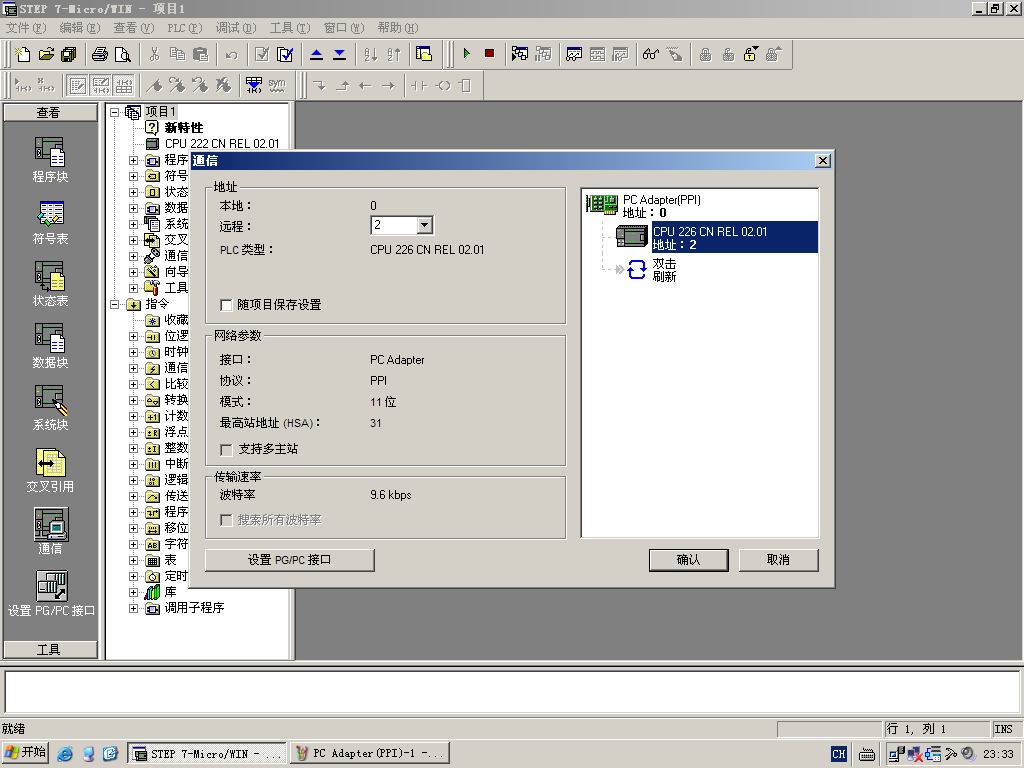Expand the 位逻辑 instruction node

(133, 336)
